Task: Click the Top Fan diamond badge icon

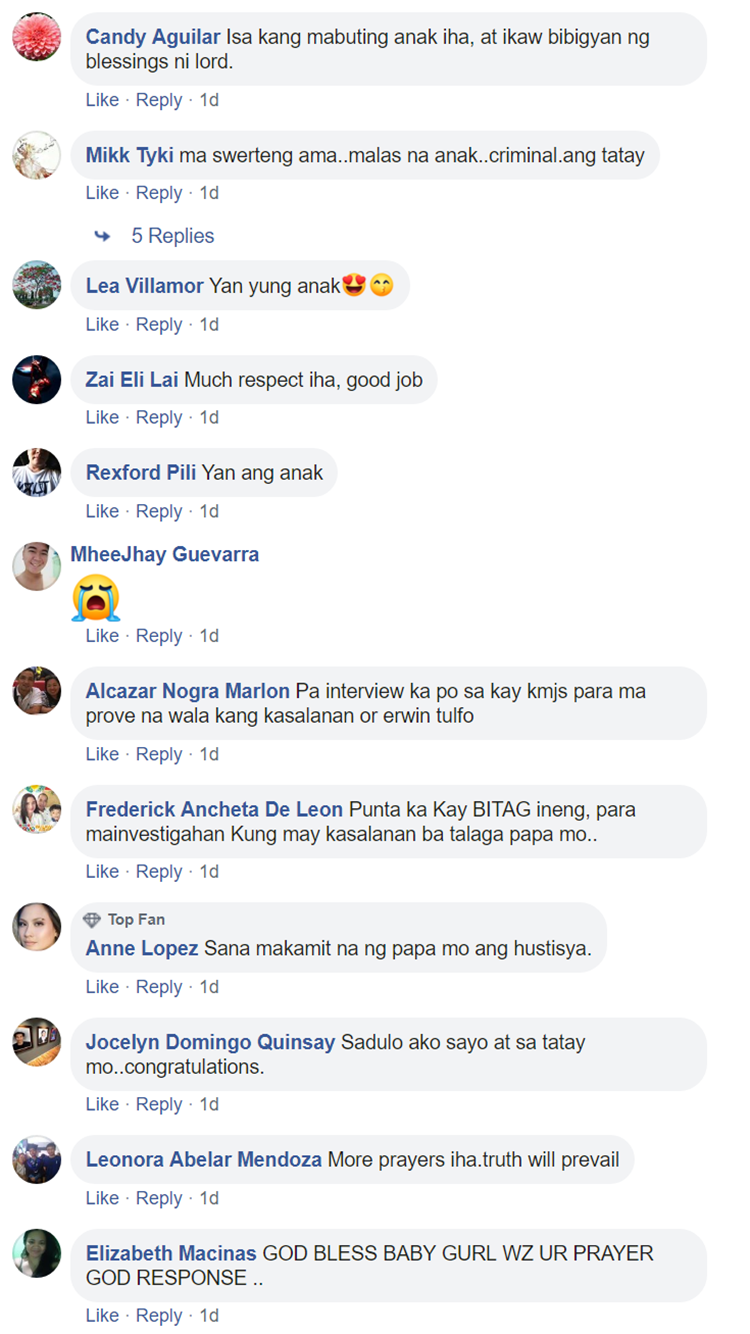Action: tap(92, 920)
